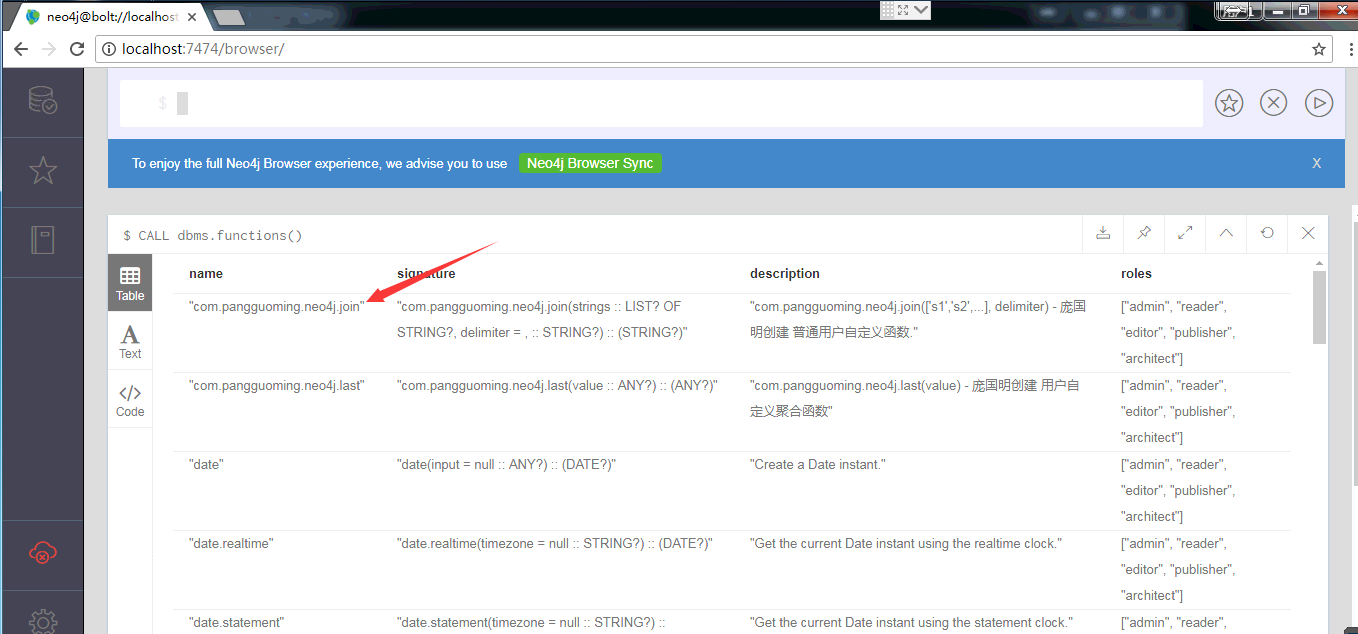This screenshot has width=1358, height=634.
Task: Open the database information sidebar icon
Action: tap(42, 101)
